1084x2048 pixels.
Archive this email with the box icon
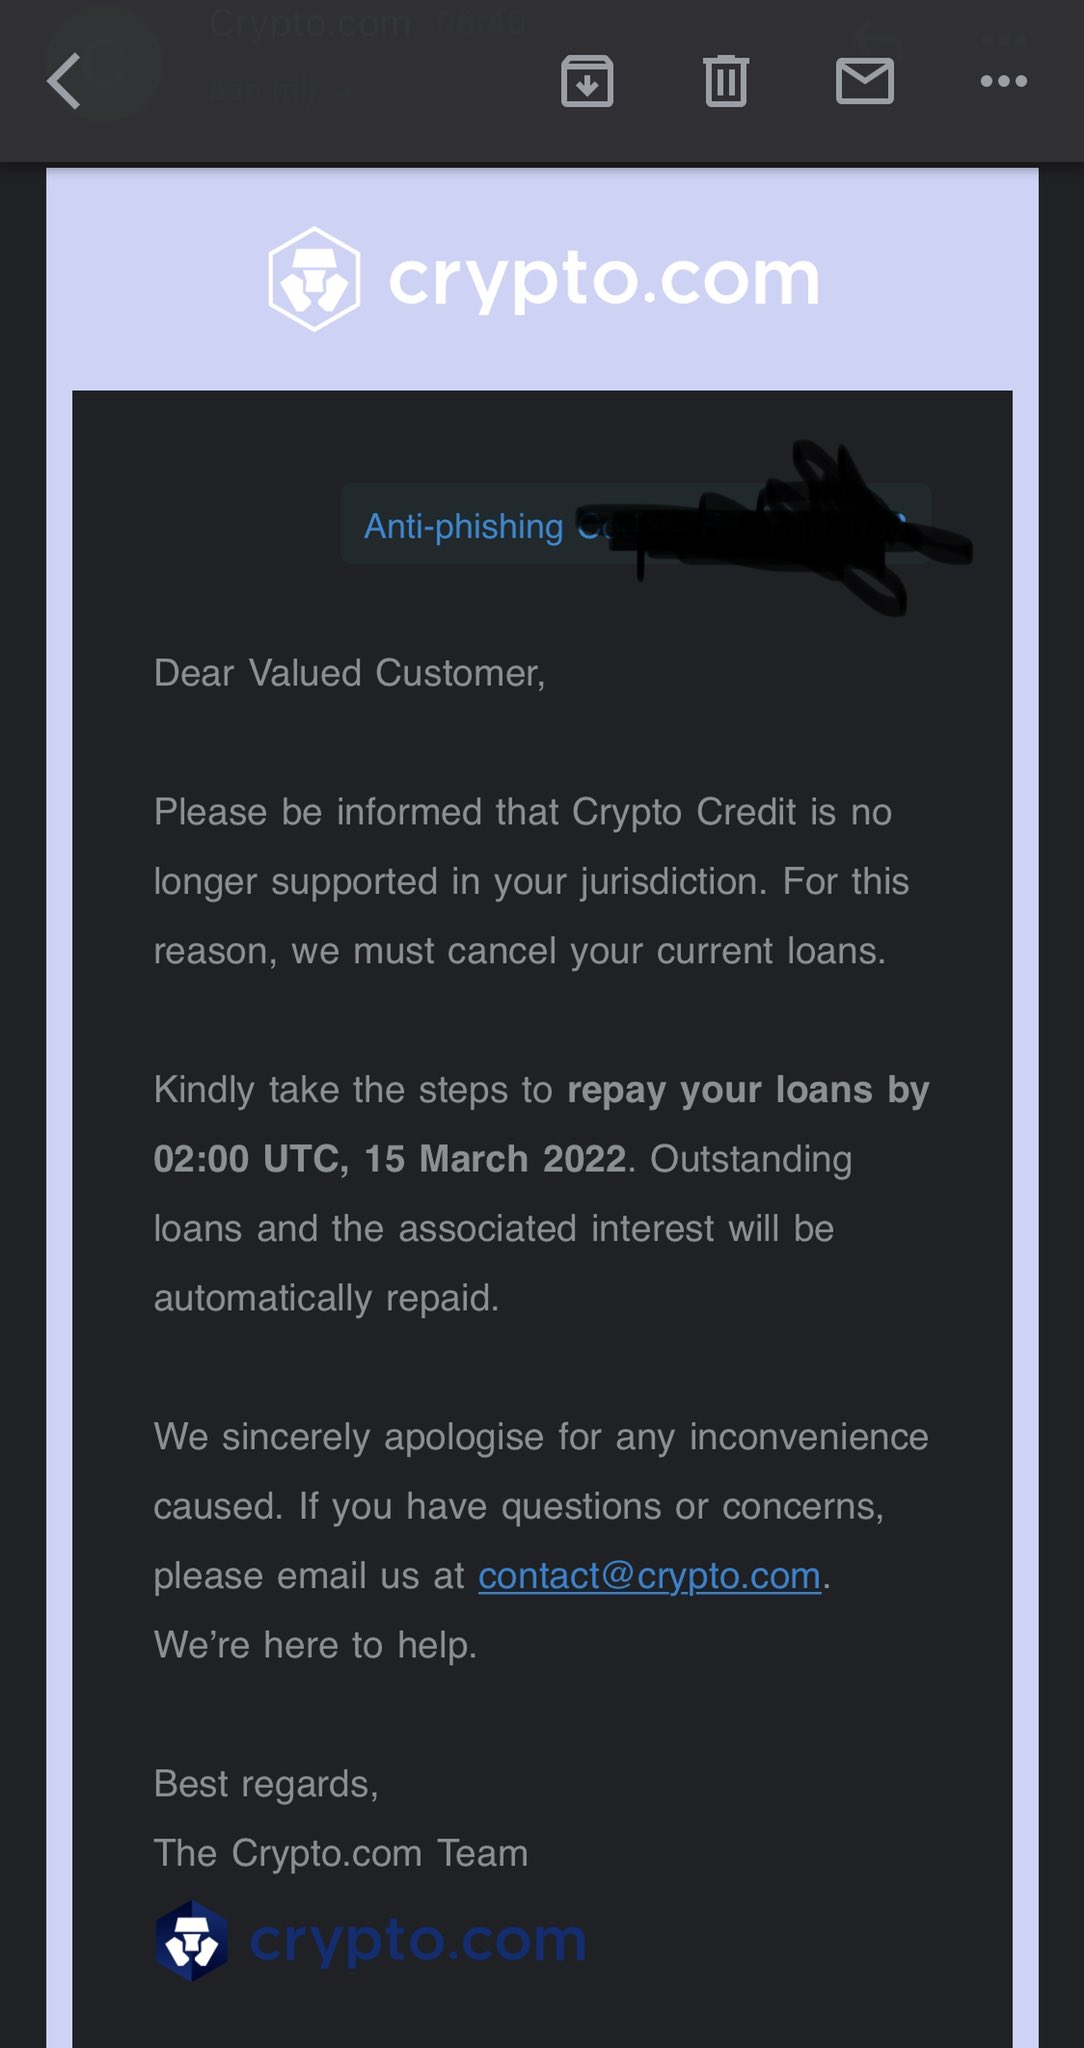click(x=587, y=81)
